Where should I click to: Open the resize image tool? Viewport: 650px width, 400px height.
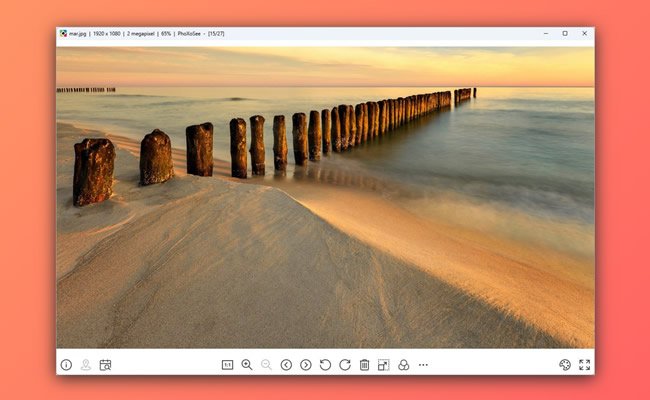click(x=384, y=365)
